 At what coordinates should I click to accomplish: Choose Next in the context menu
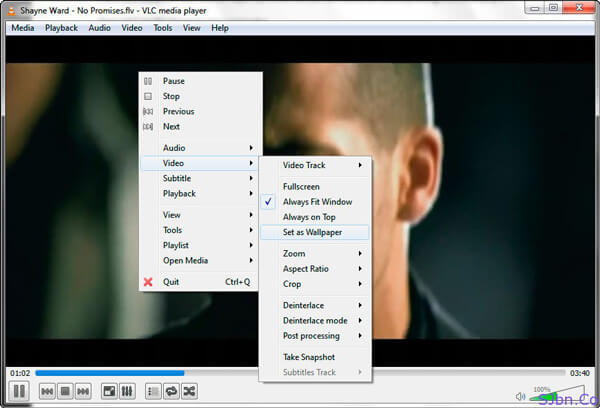coord(201,127)
